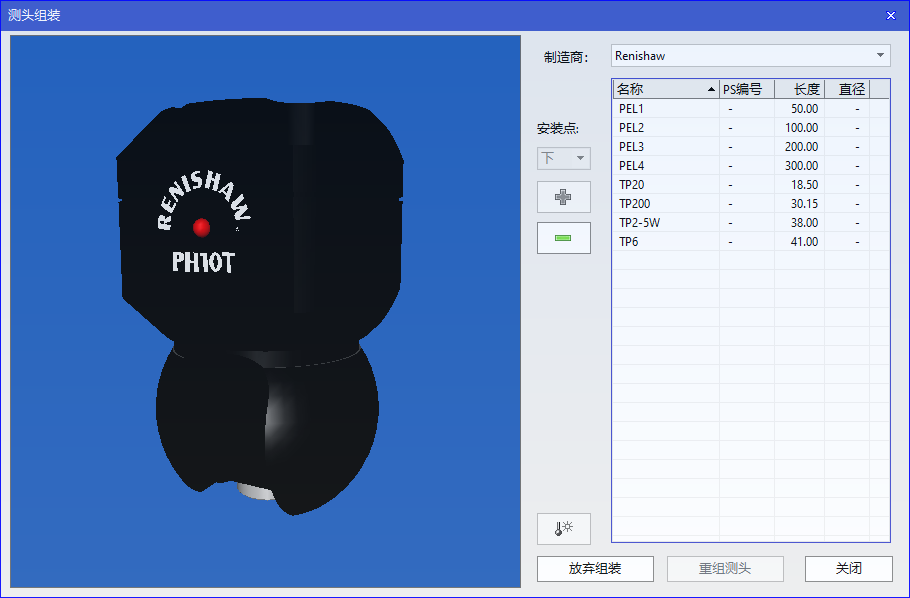Click the 30.15 length cell
The image size is (910, 598).
[800, 204]
